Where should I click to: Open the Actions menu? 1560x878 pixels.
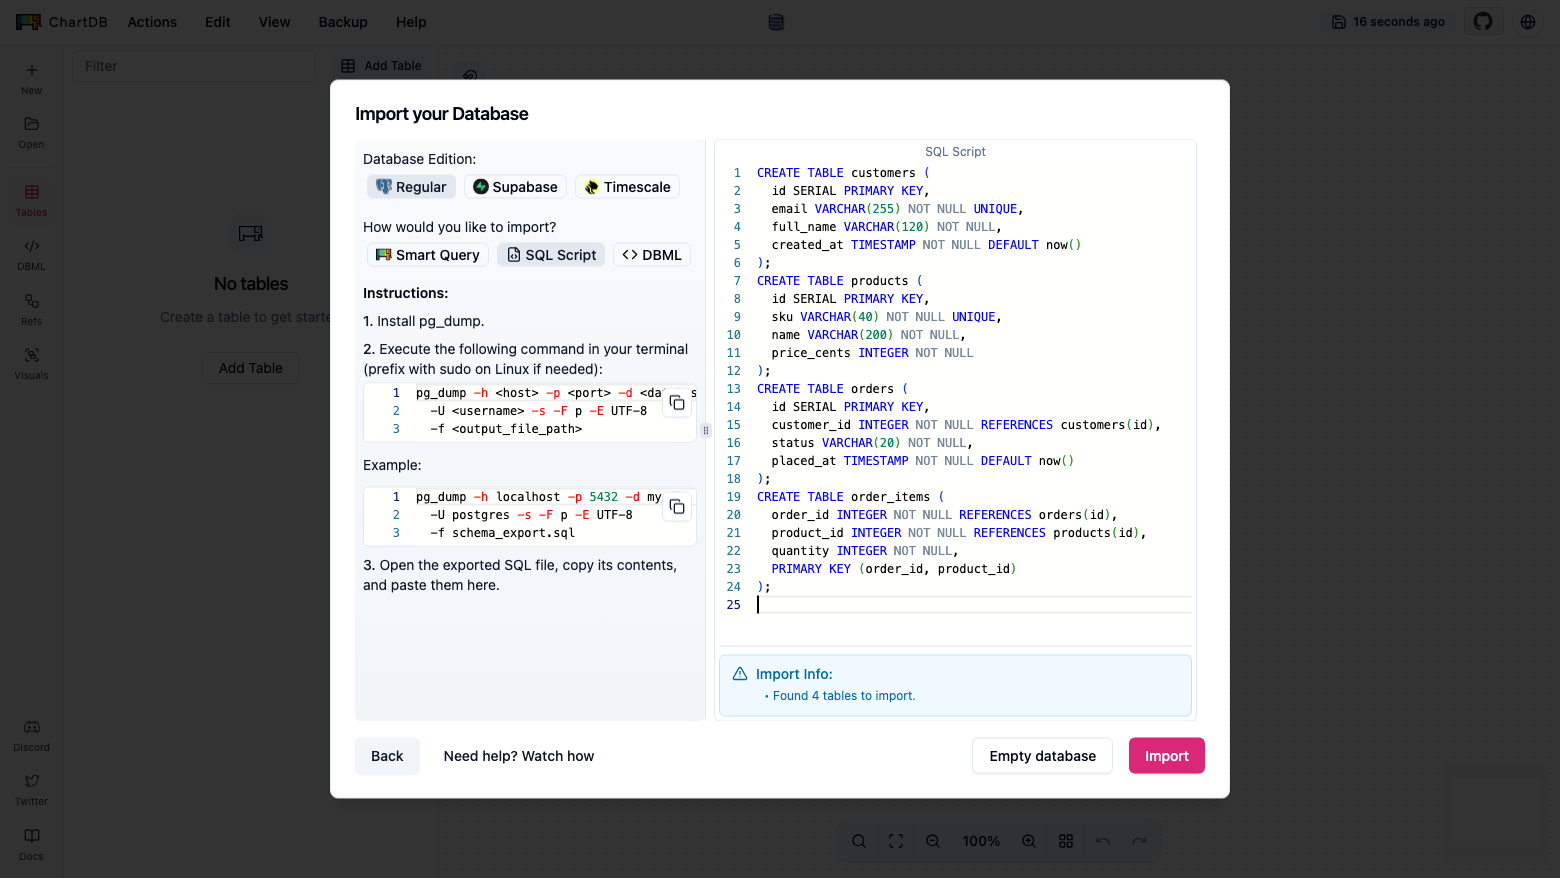click(152, 22)
